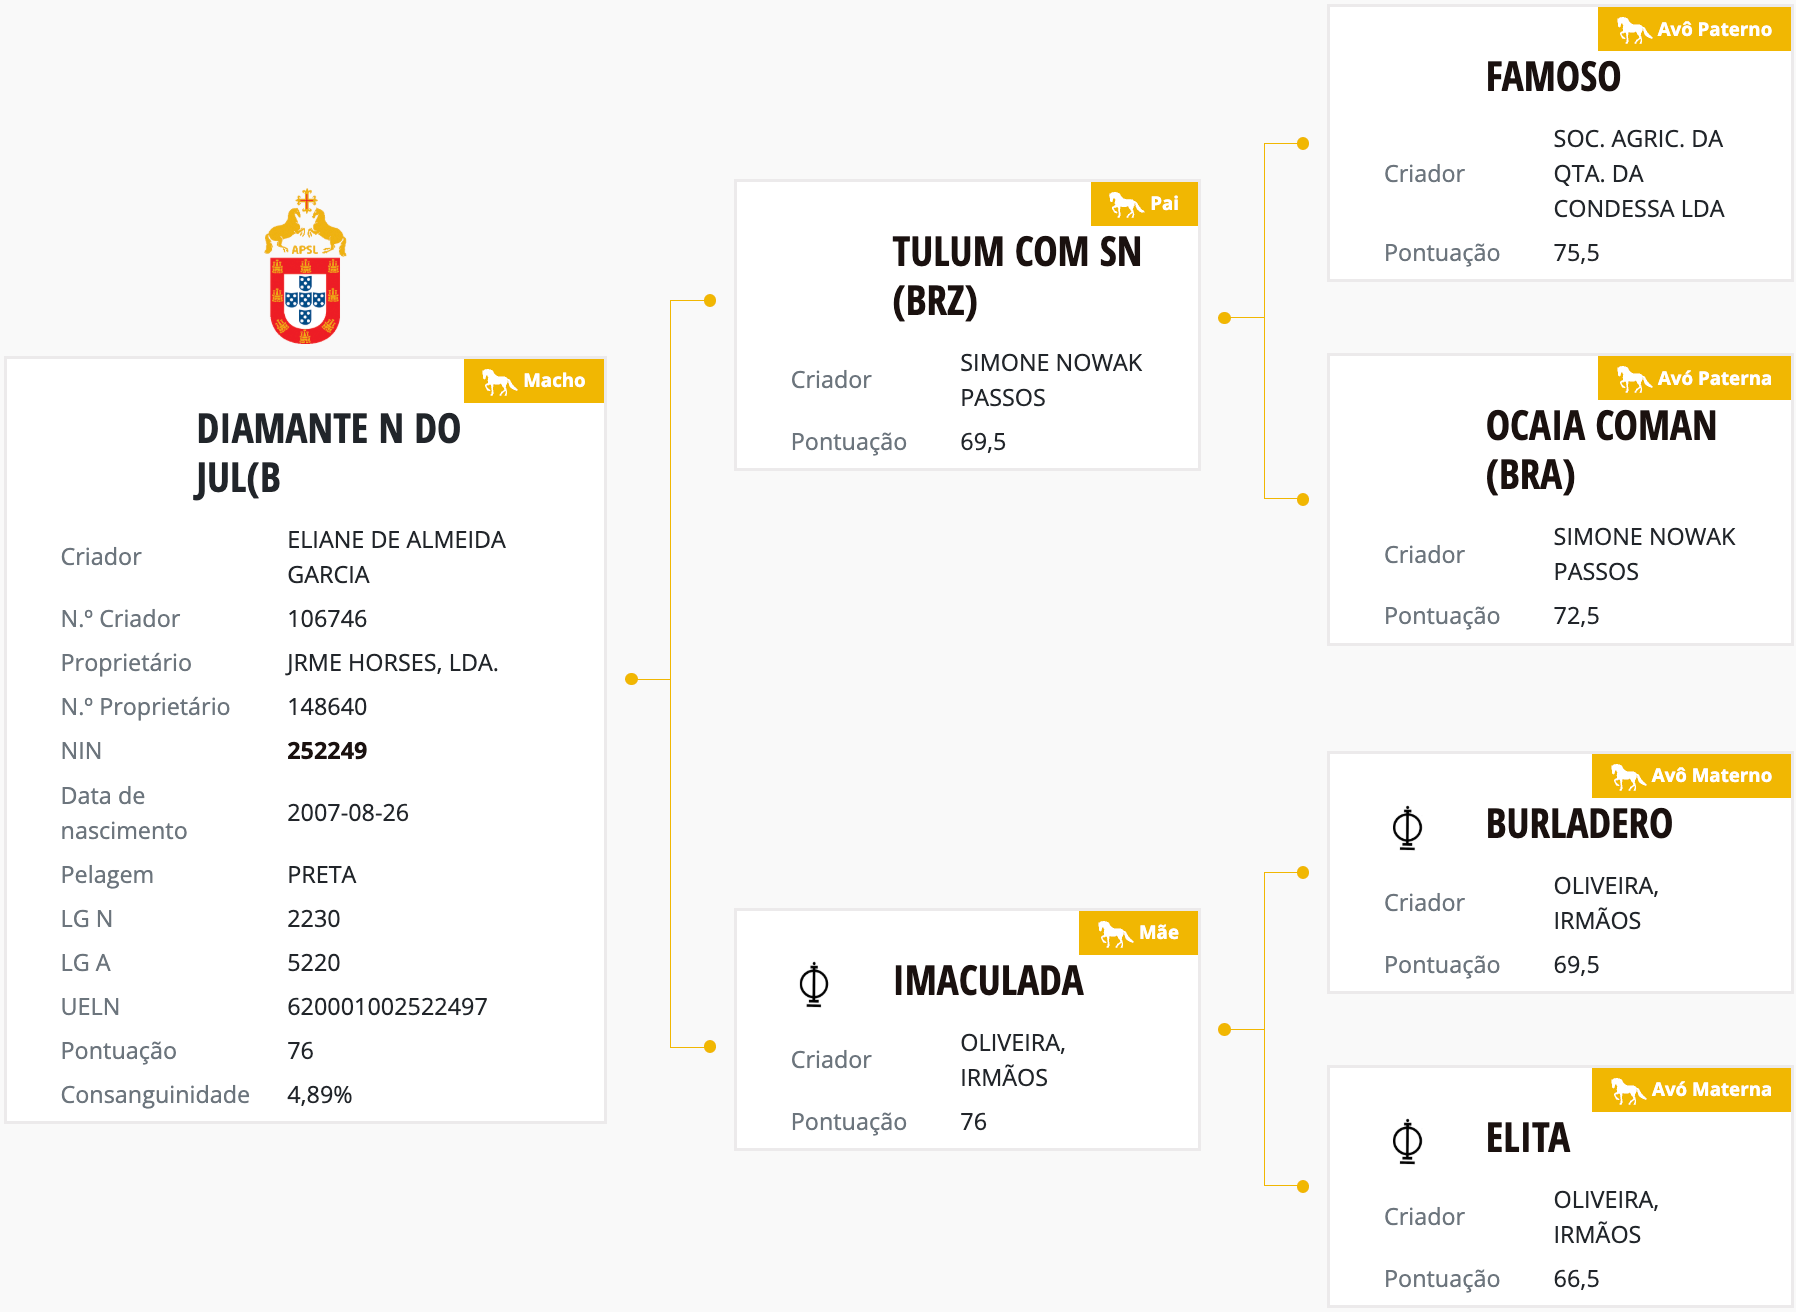Click the brand symbol beside ELITA
The height and width of the screenshot is (1312, 1796).
coord(1407,1141)
